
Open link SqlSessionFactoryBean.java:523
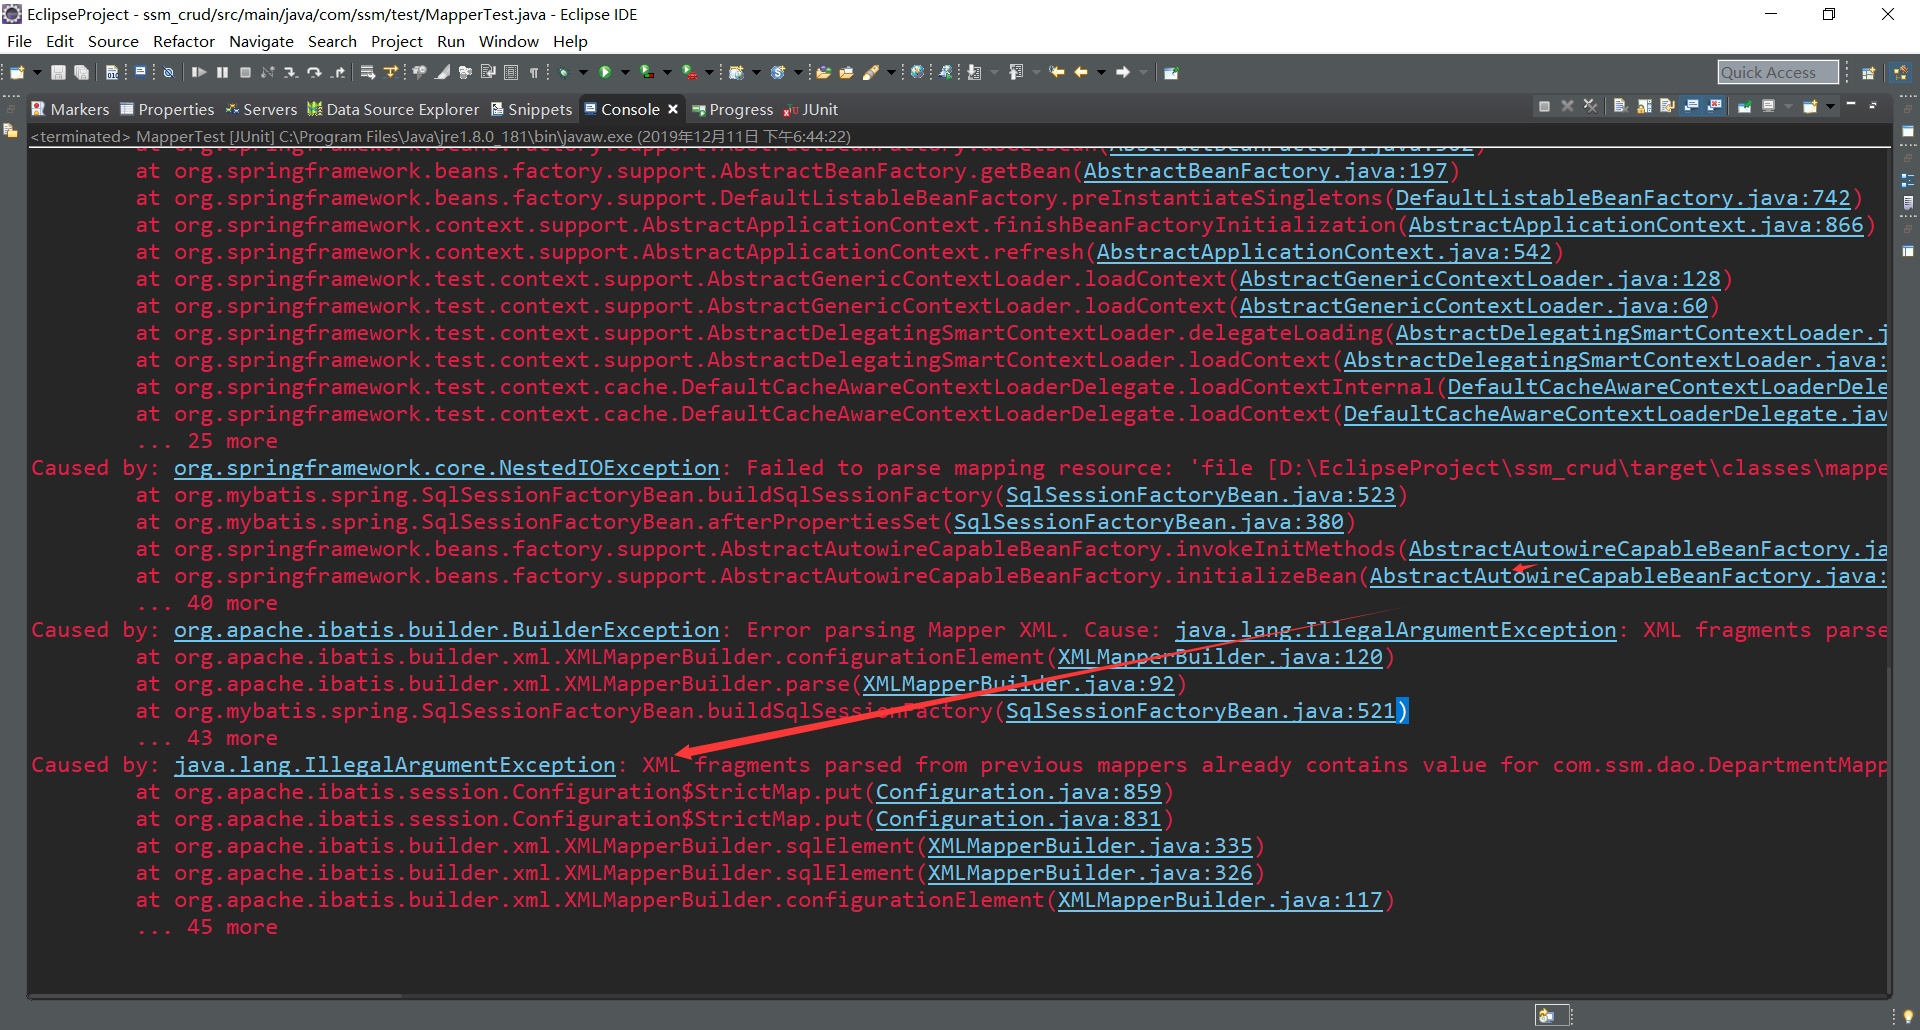(1200, 495)
